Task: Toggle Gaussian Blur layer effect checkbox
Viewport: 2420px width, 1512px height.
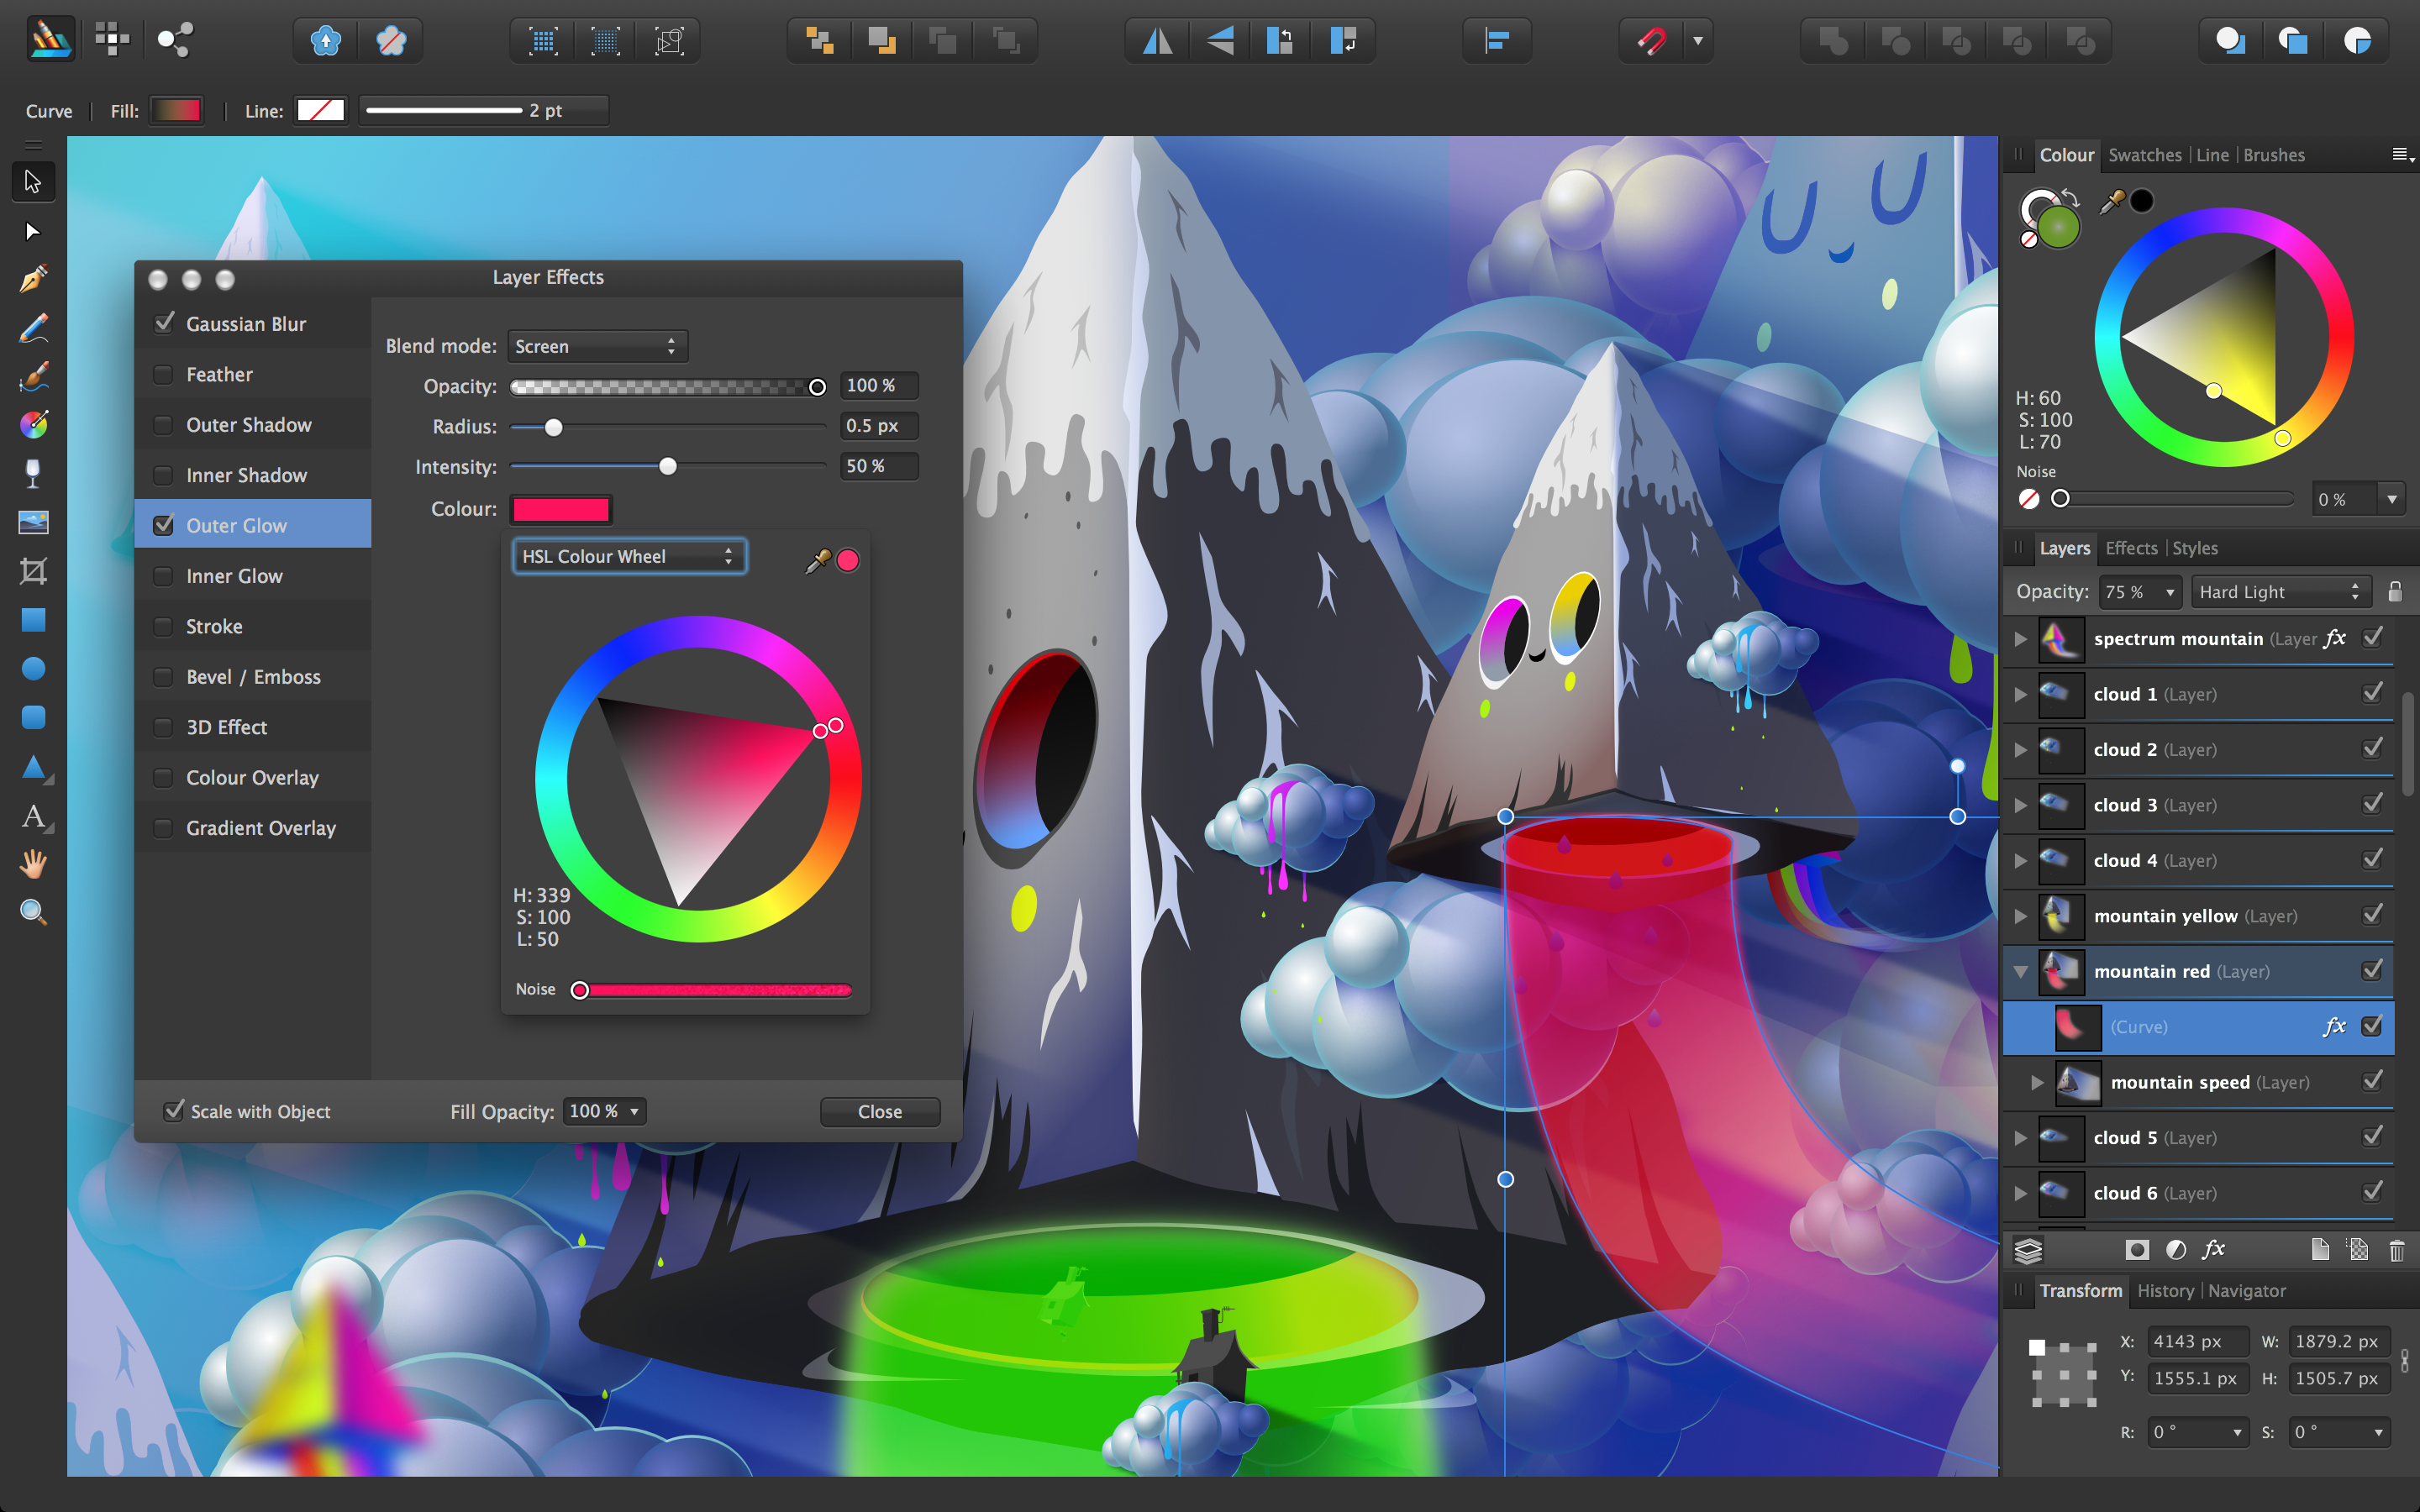Action: point(166,323)
